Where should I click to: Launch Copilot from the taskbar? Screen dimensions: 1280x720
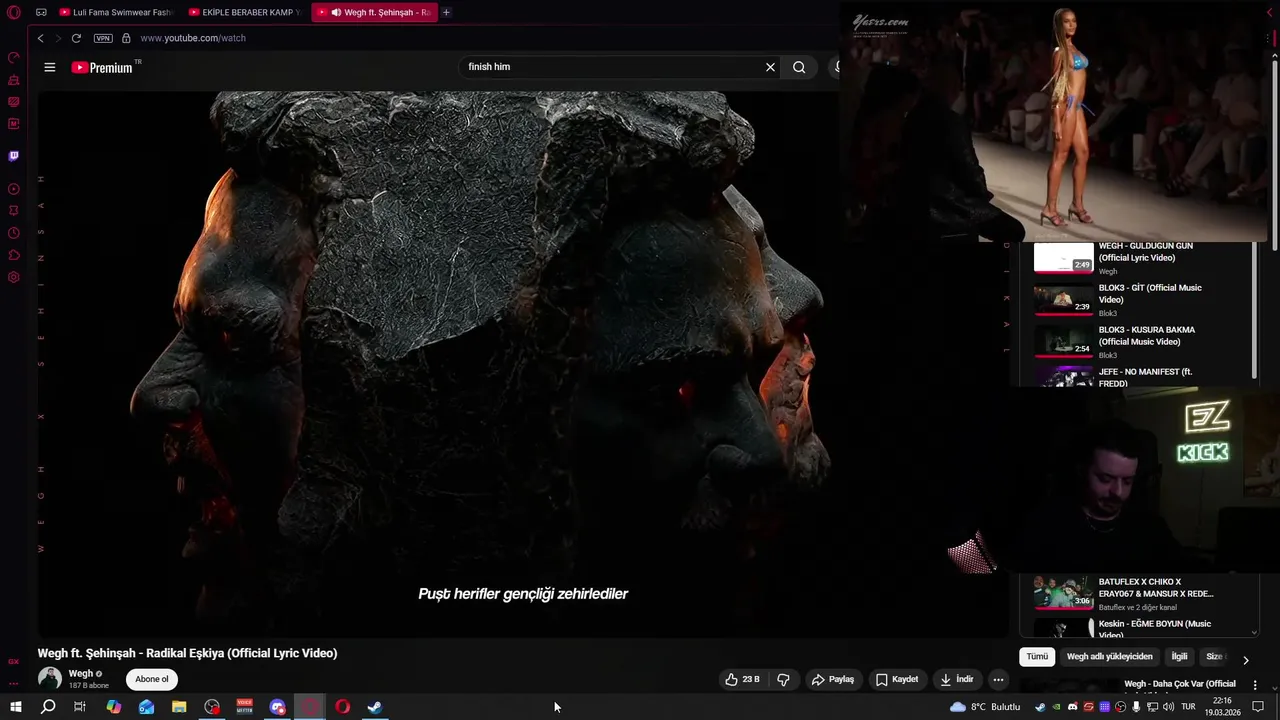point(114,707)
